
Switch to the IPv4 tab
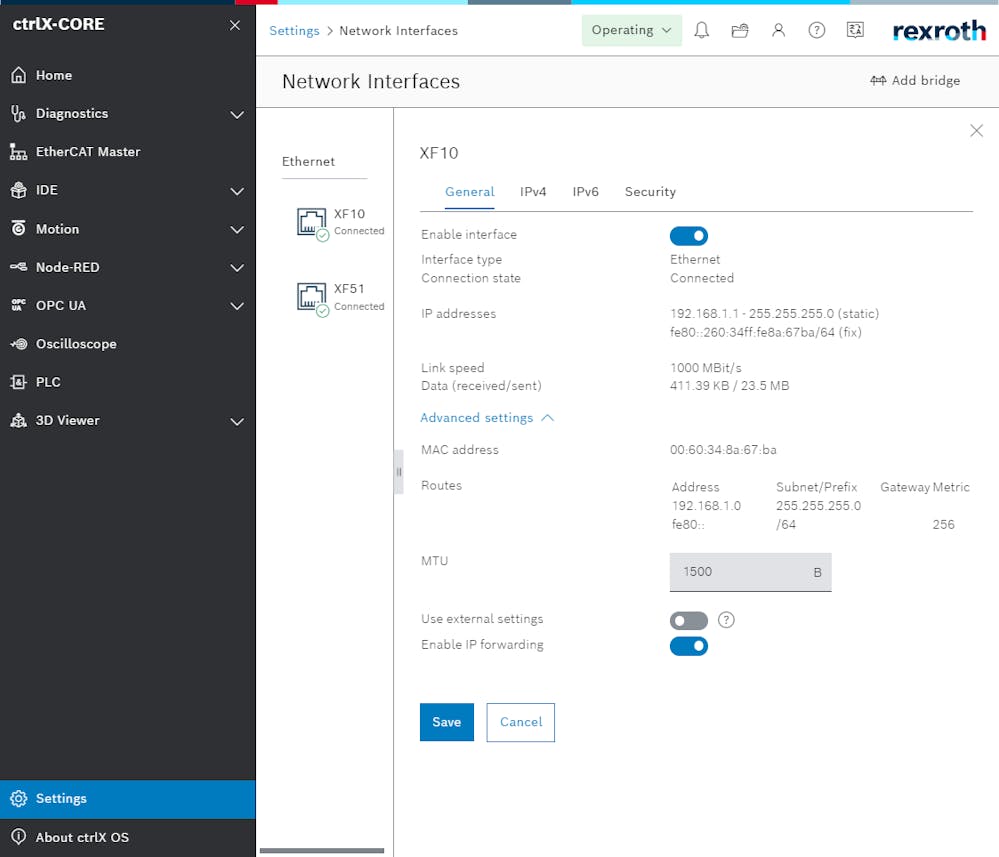[x=533, y=192]
